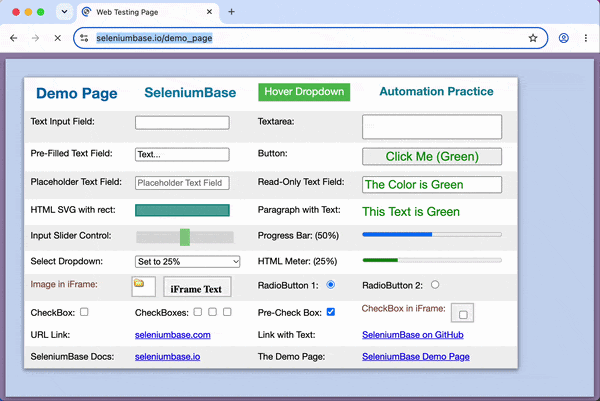
Task: Click the iFrame Text box
Action: (197, 287)
